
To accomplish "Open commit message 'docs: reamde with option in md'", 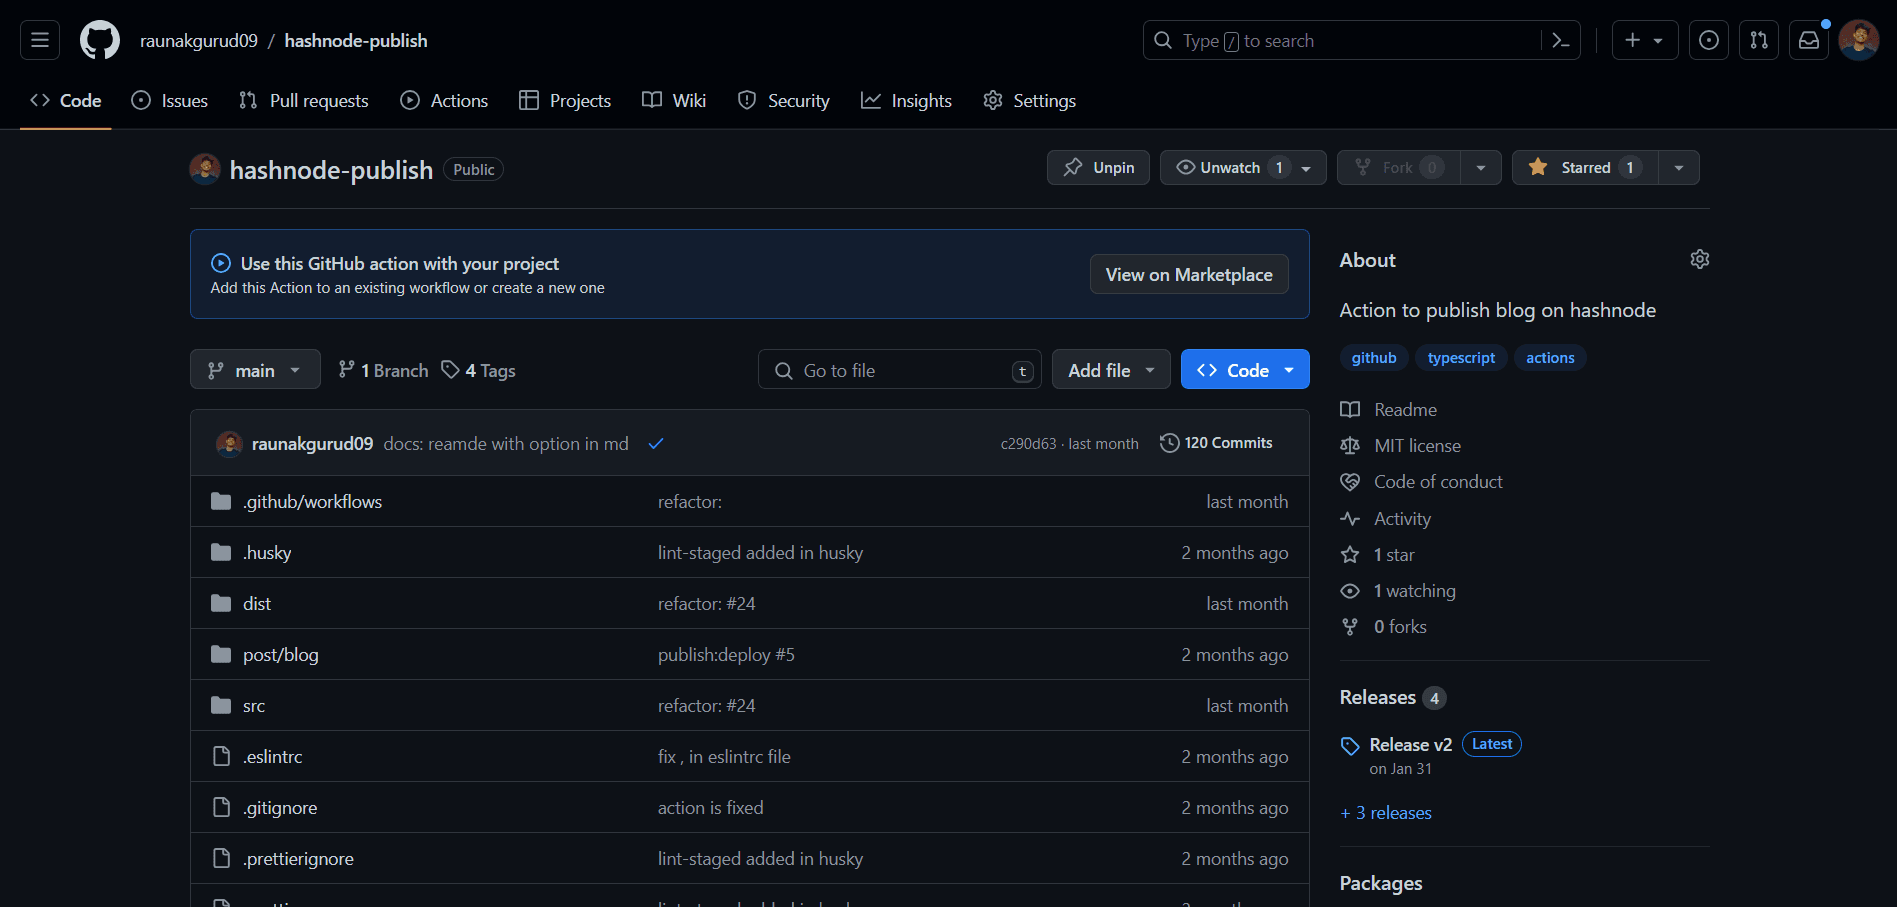I will (x=506, y=443).
